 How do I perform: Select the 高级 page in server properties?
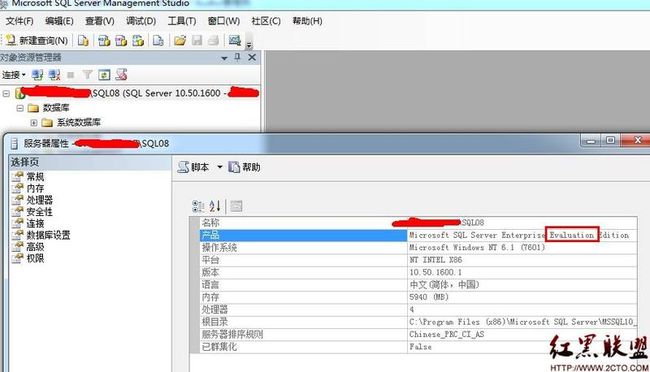pyautogui.click(x=35, y=246)
